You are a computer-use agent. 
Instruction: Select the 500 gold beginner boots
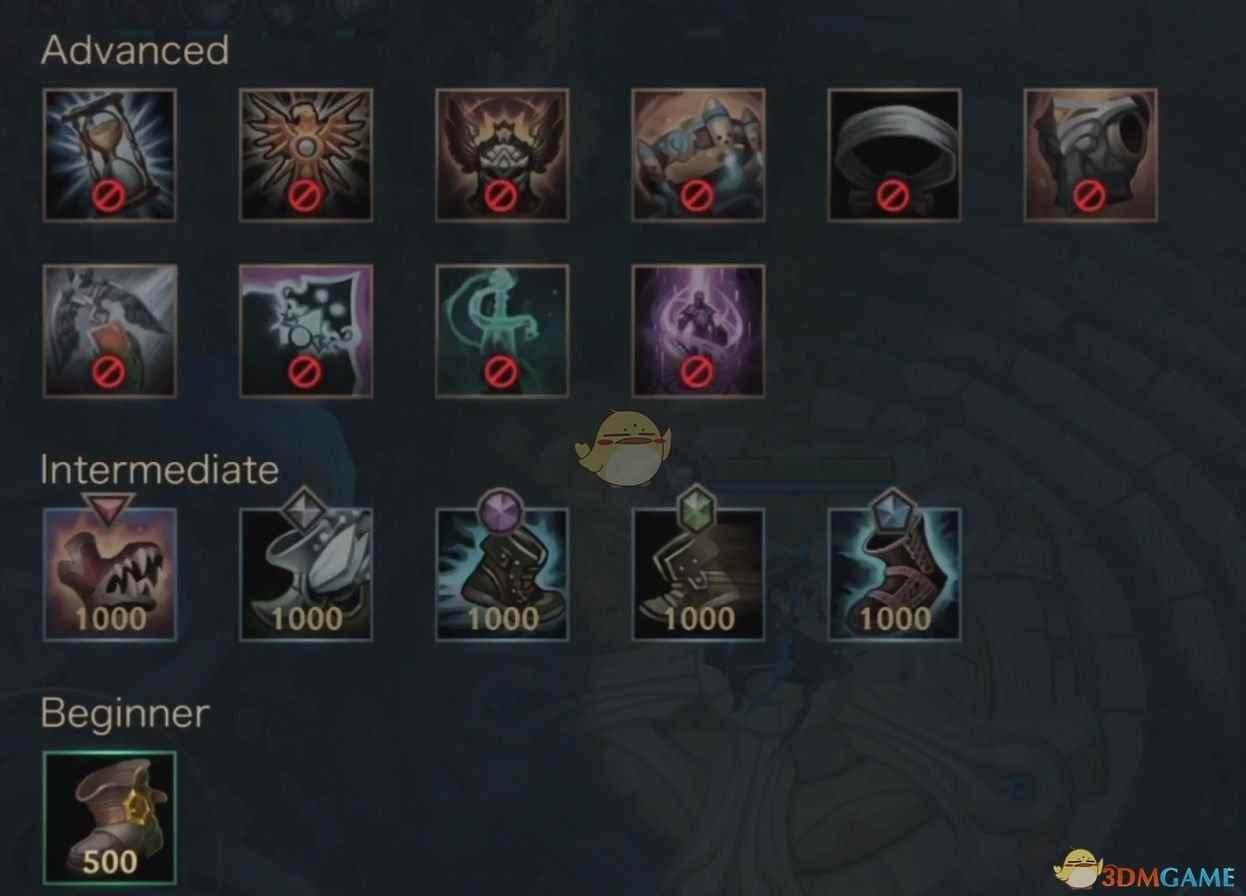tap(110, 818)
